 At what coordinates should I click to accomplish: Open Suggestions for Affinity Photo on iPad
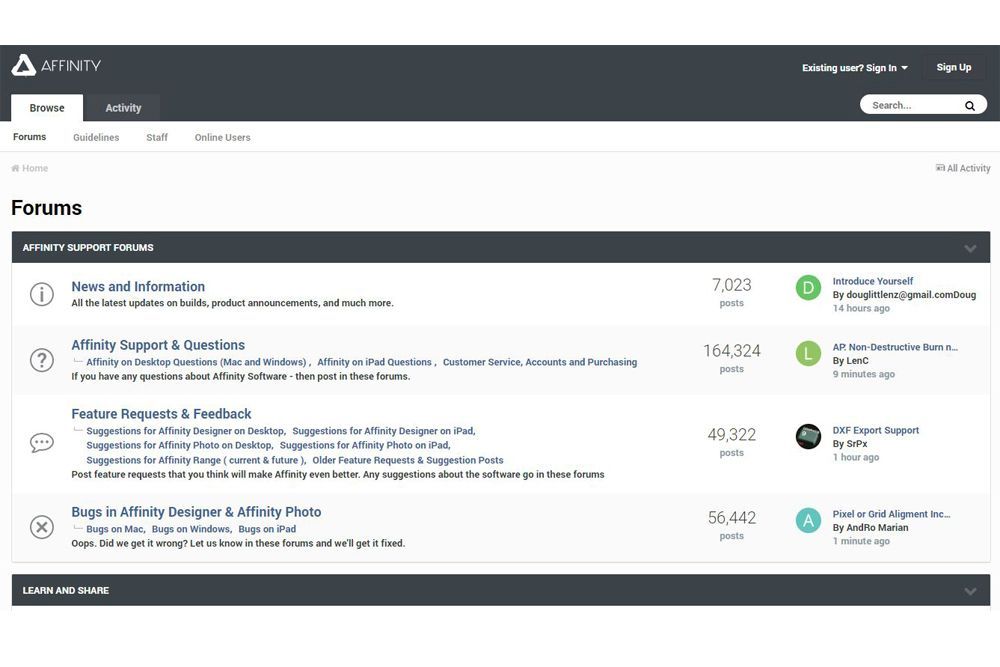pos(364,445)
